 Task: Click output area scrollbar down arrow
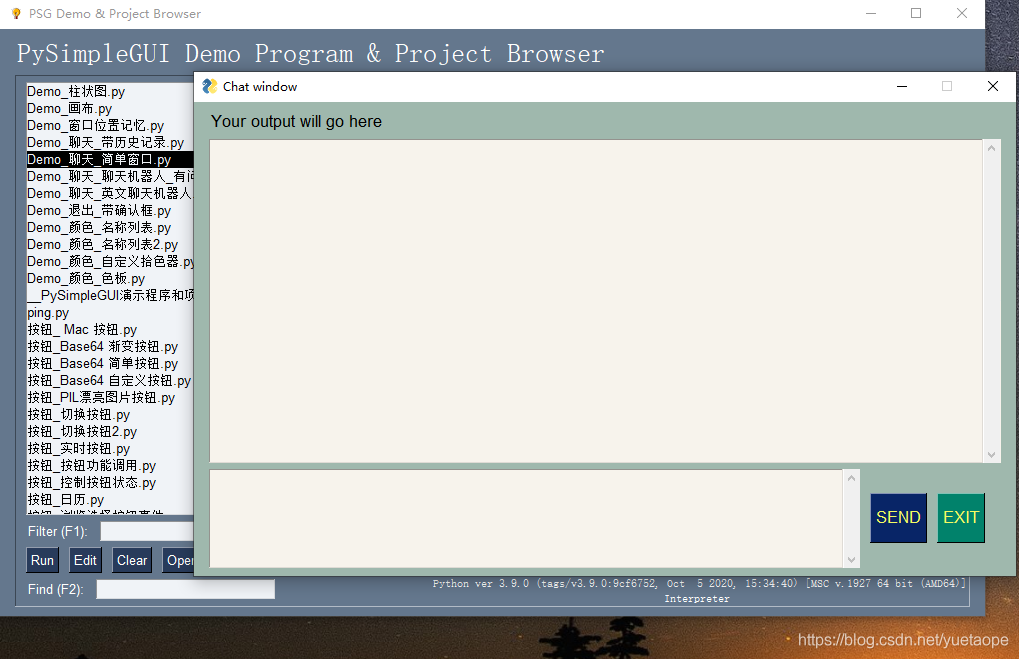click(x=991, y=455)
